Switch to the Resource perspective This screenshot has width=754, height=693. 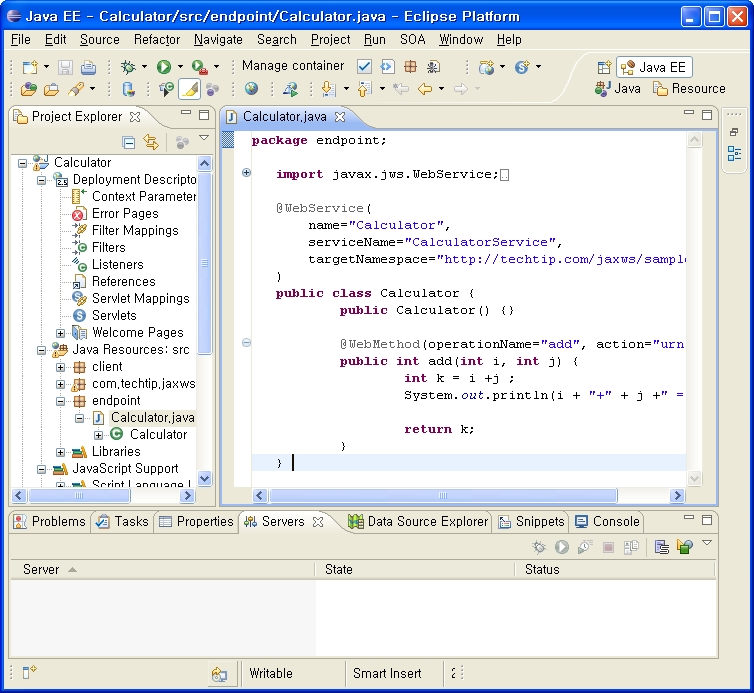point(689,88)
